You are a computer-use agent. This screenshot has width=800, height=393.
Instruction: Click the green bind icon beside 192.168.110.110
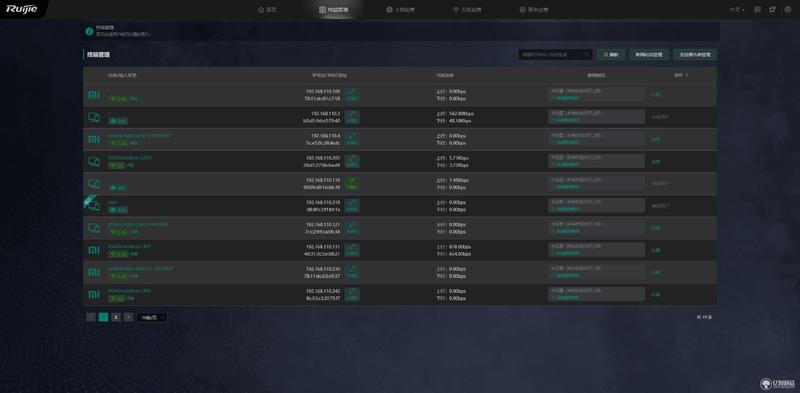(352, 184)
